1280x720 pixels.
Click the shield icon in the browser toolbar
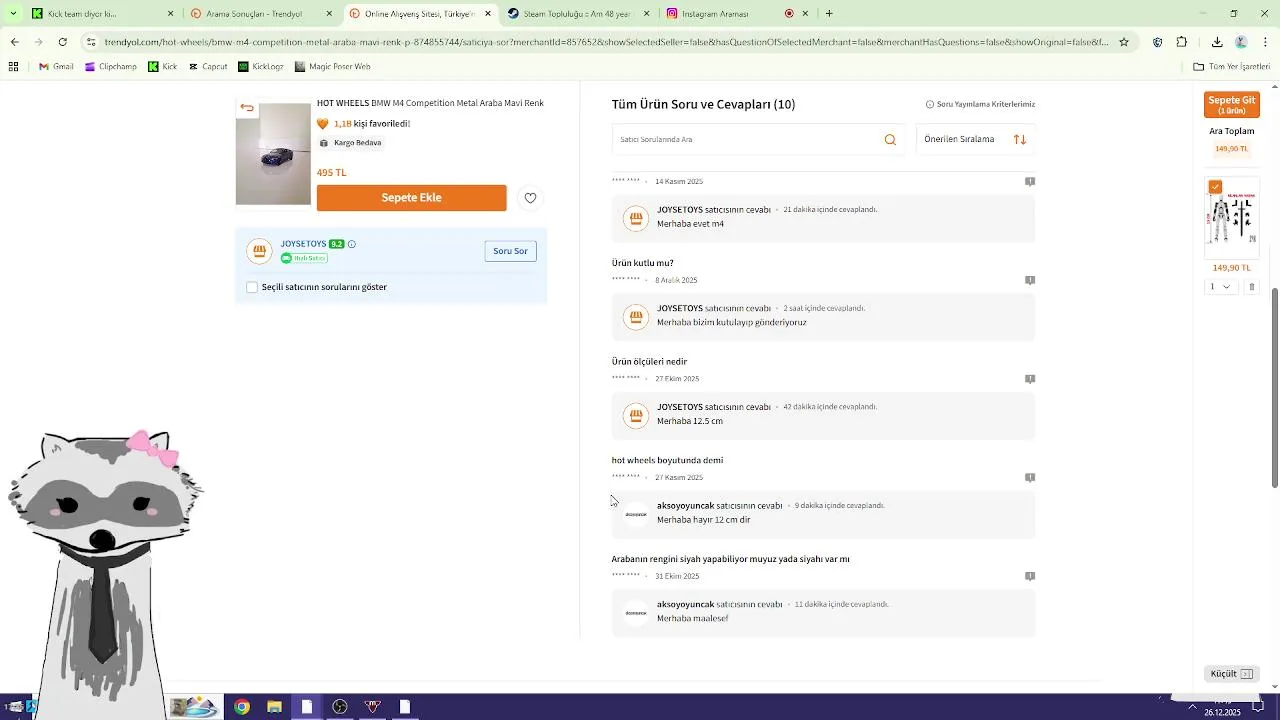pyautogui.click(x=1158, y=42)
